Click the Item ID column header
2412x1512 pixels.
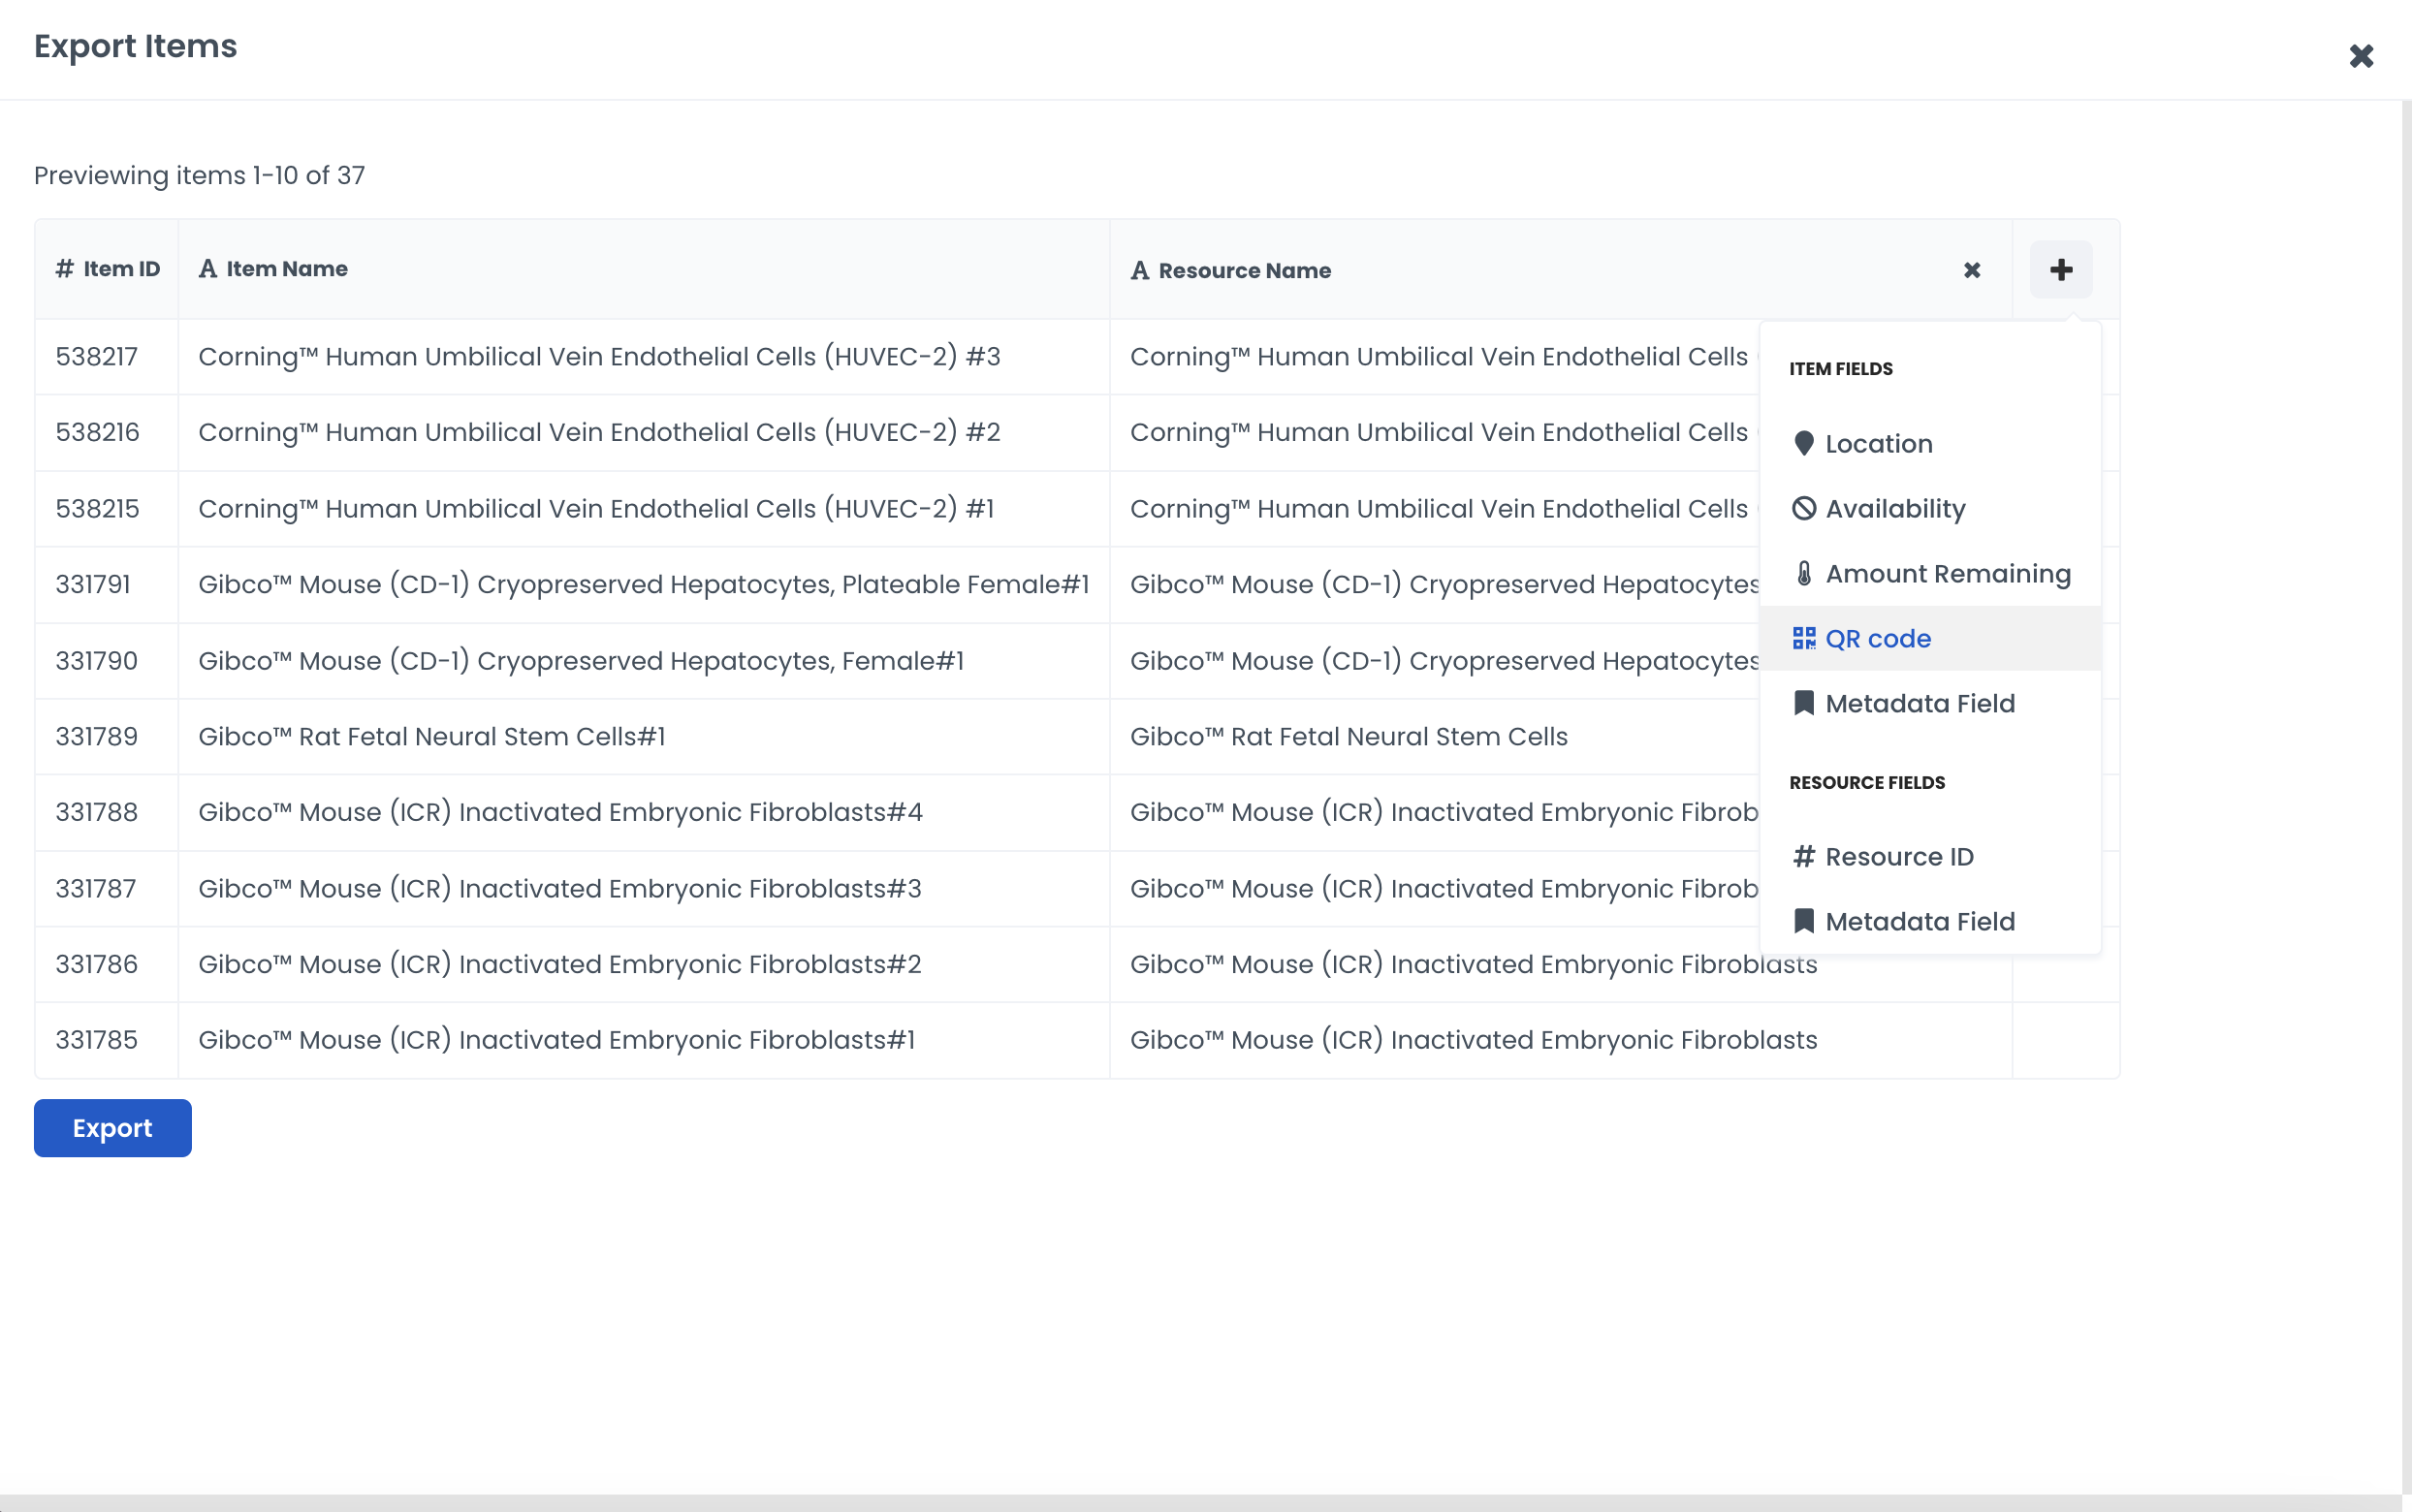108,269
